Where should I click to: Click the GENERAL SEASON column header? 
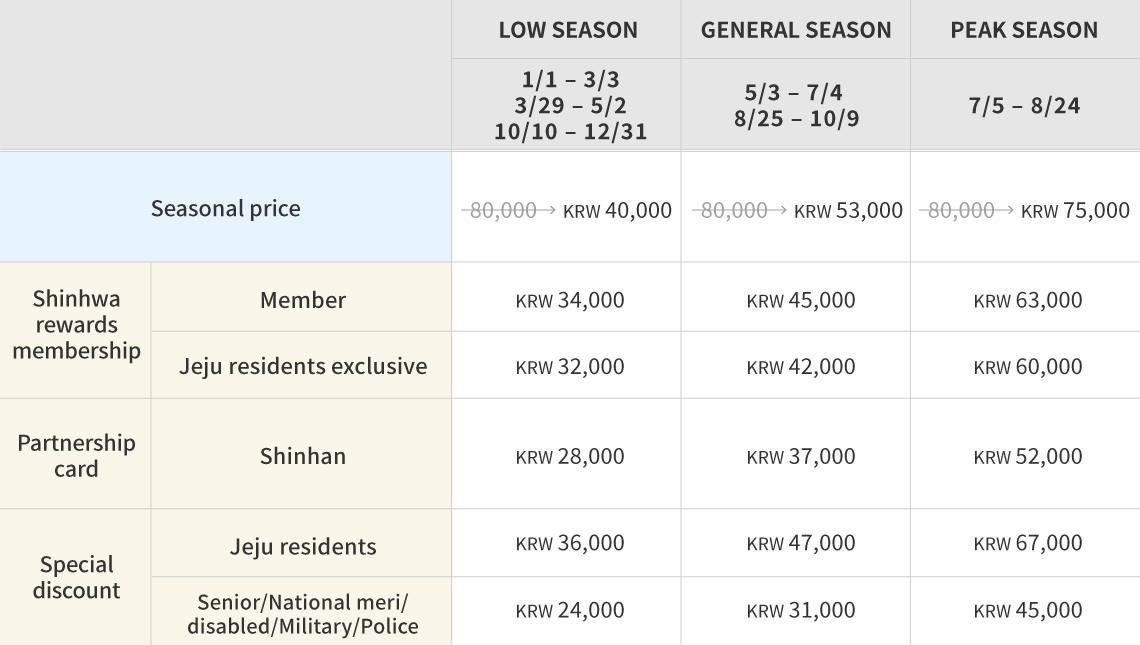coord(796,30)
